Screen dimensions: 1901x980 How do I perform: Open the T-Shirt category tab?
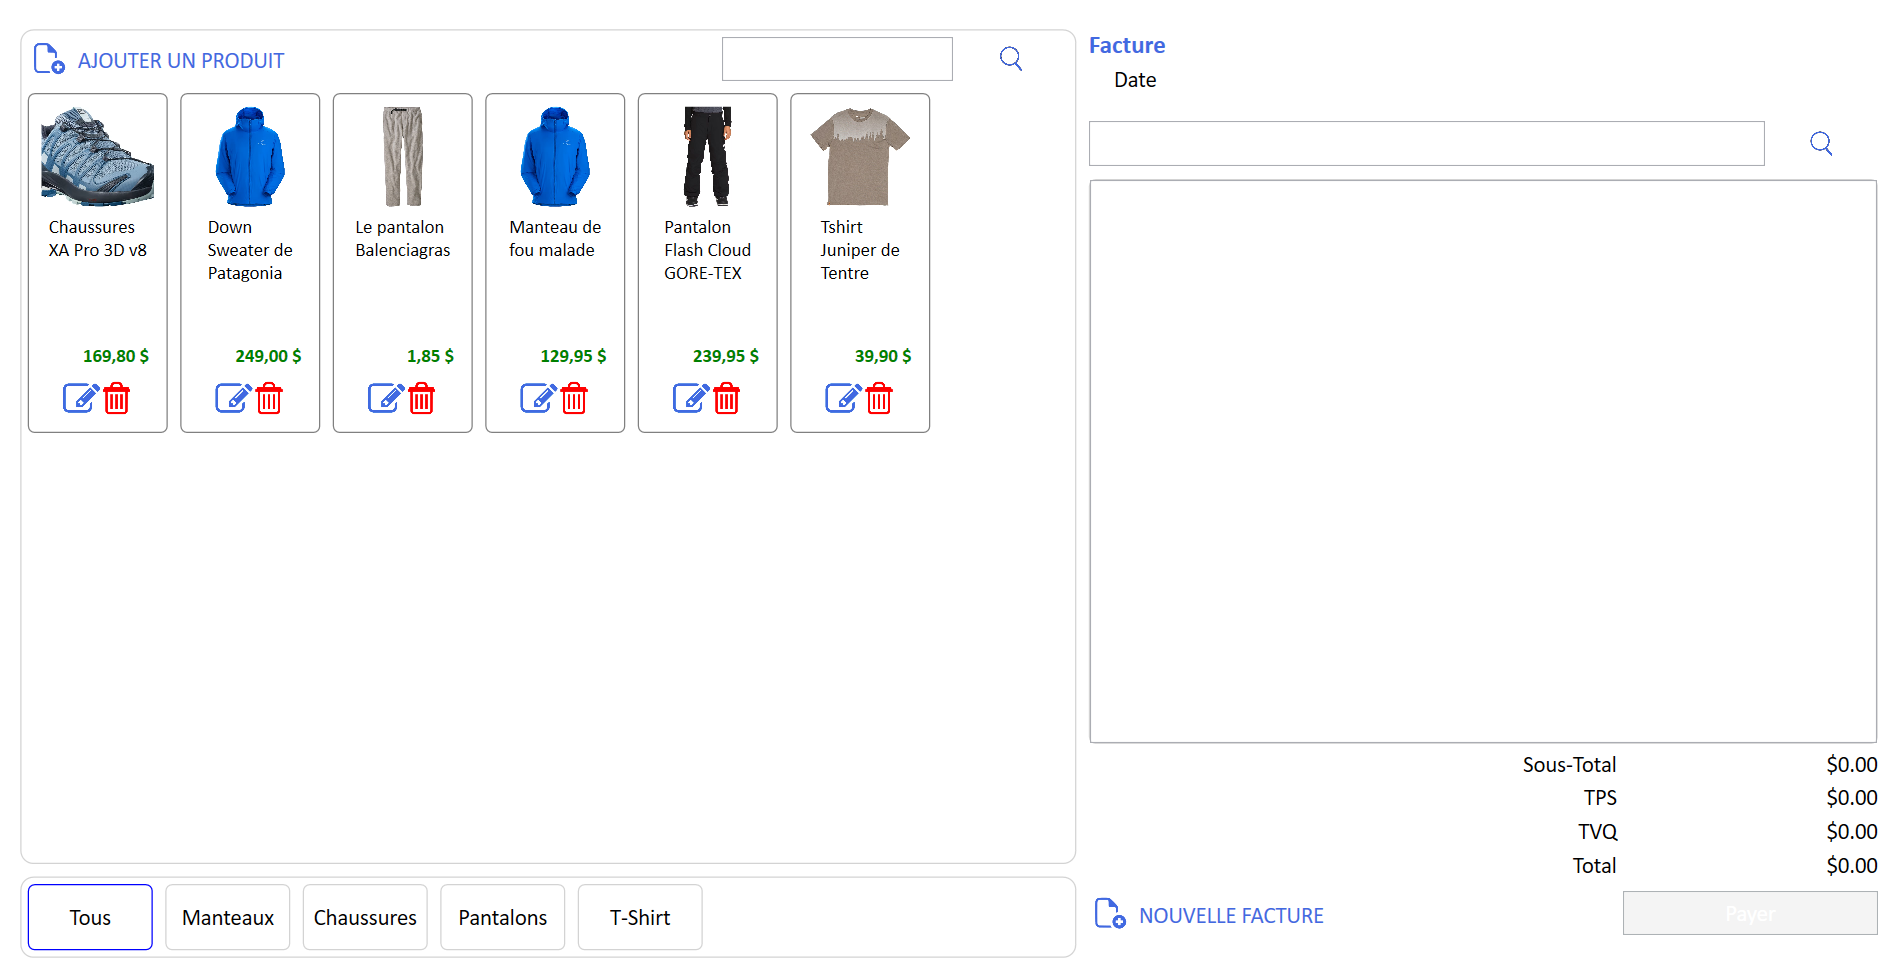pyautogui.click(x=639, y=917)
